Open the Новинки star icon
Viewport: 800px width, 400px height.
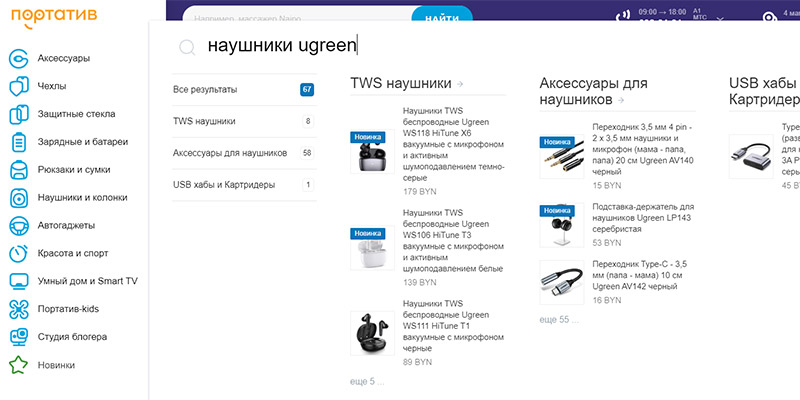point(19,365)
